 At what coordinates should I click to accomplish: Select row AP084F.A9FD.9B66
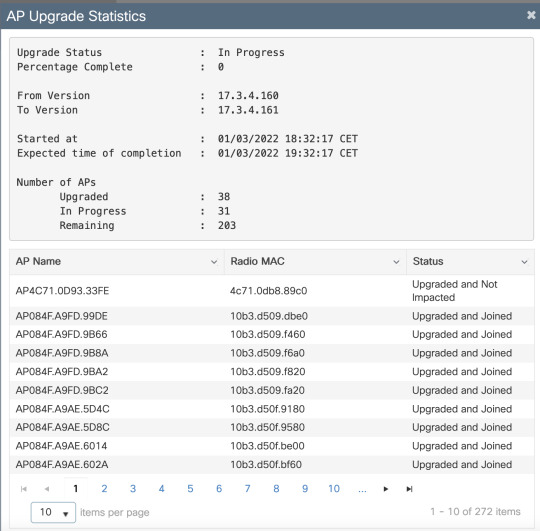coord(272,334)
